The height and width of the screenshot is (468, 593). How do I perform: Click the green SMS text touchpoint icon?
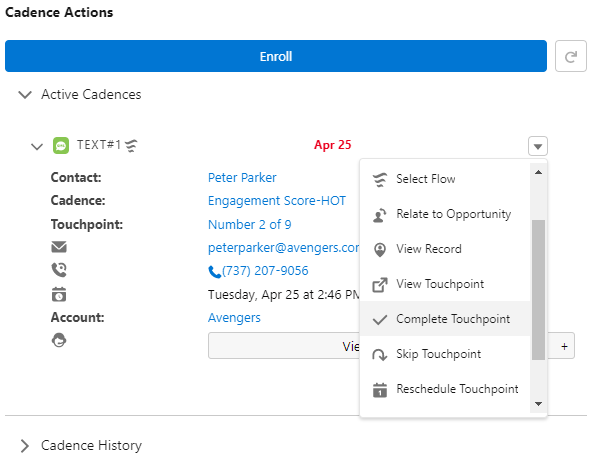(x=61, y=146)
